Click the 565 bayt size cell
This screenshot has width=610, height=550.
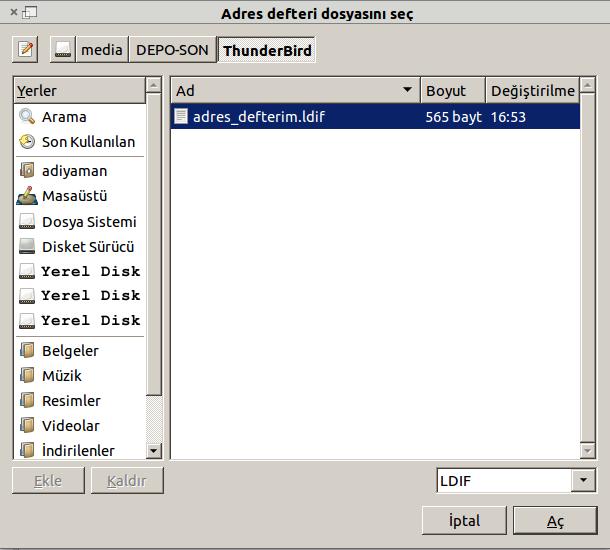(x=453, y=117)
